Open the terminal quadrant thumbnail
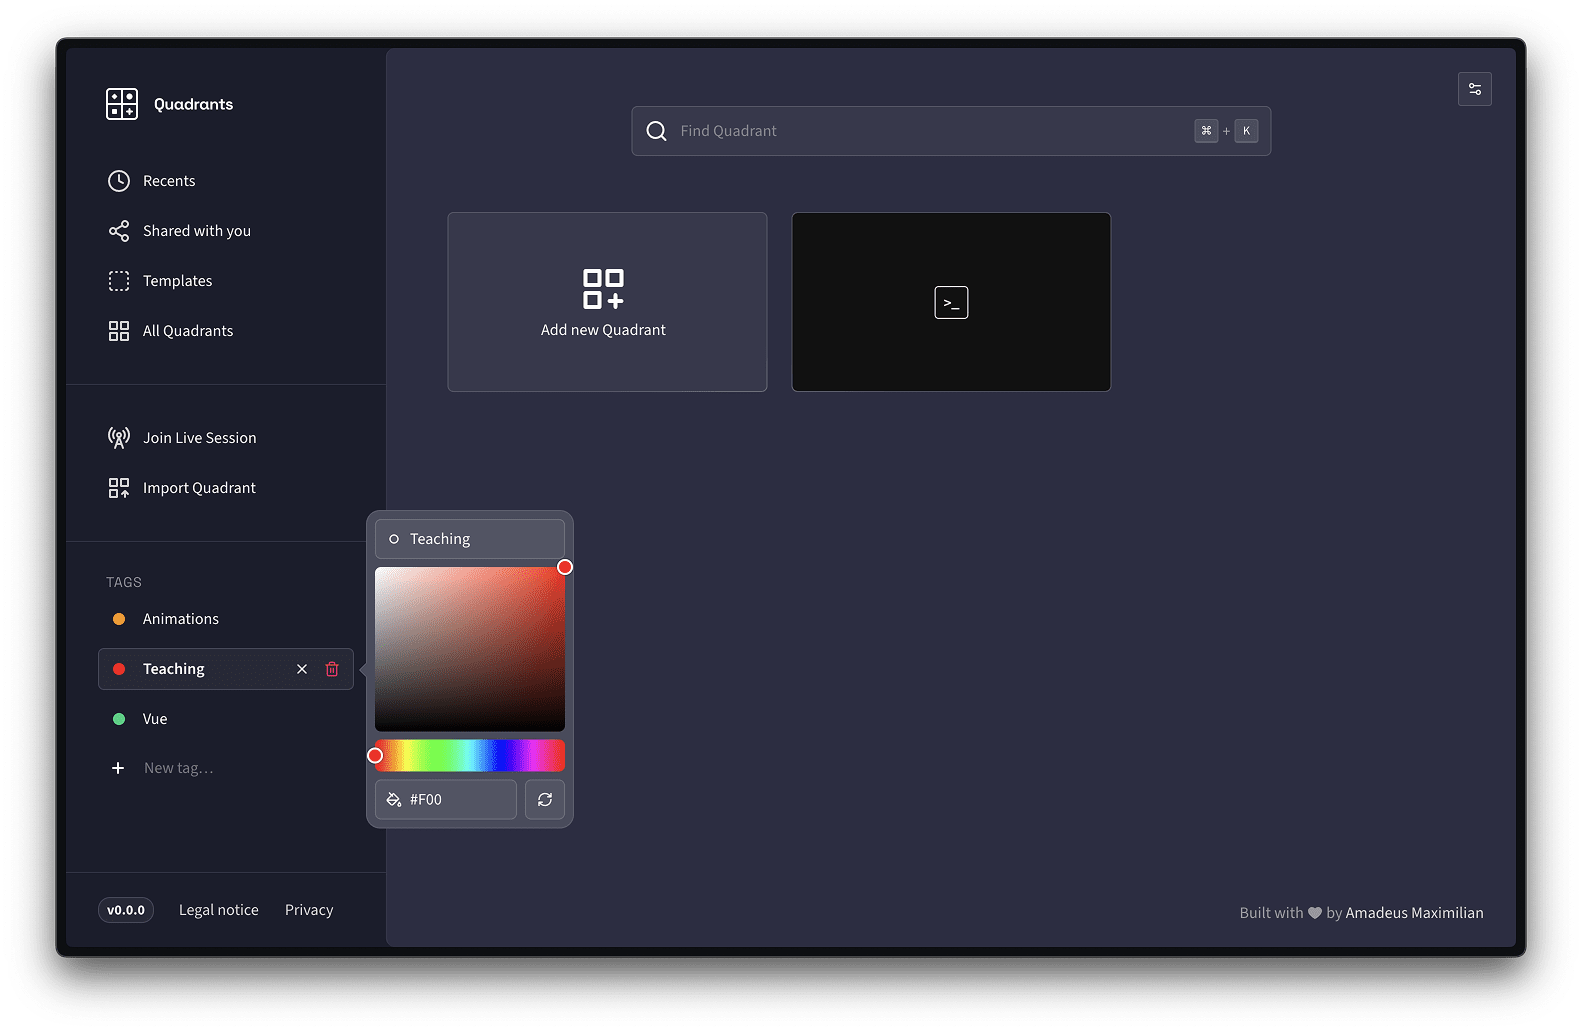 [950, 302]
